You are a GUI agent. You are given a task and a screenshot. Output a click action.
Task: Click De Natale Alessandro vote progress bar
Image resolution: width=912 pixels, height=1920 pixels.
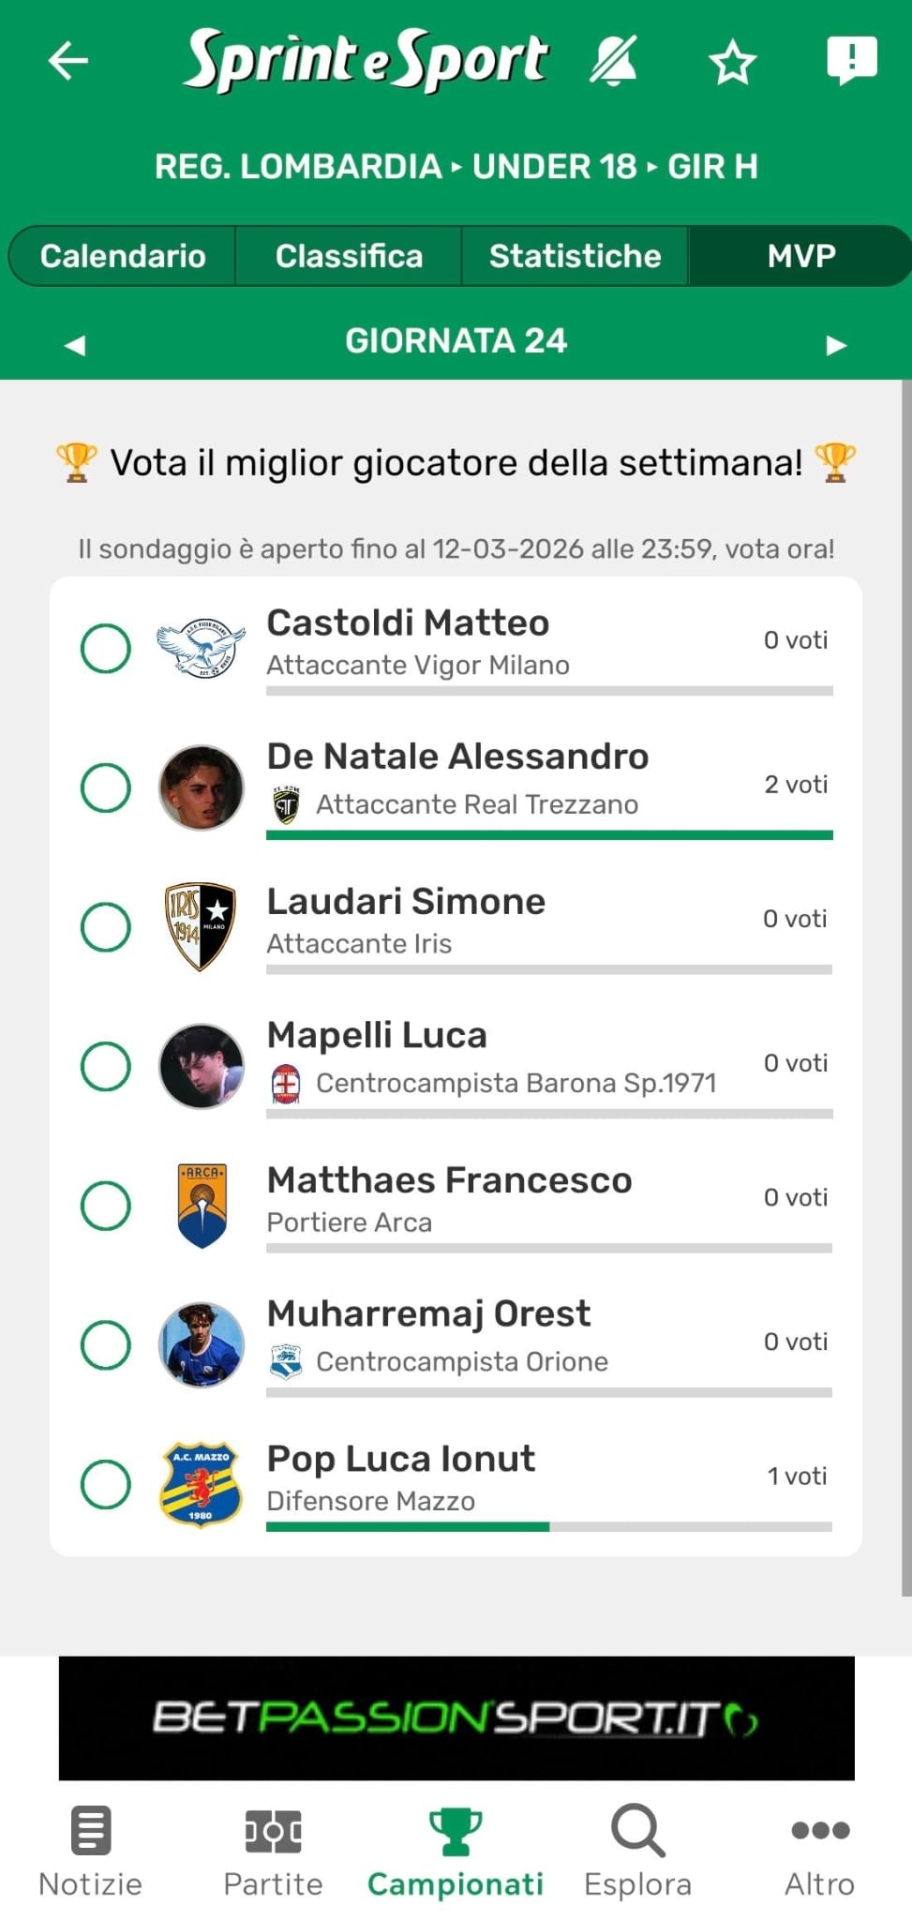click(x=549, y=835)
